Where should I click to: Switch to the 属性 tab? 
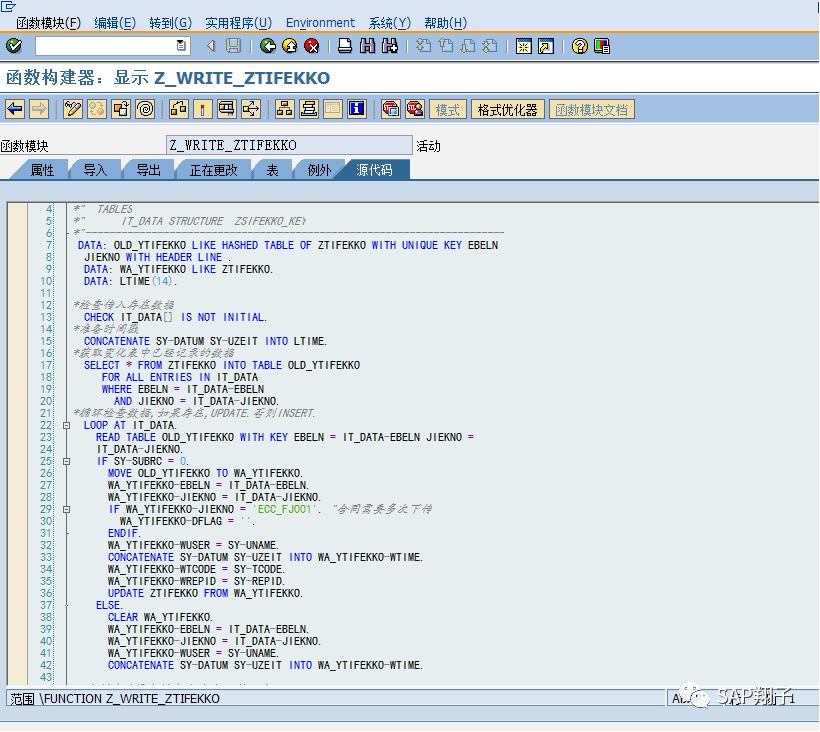42,170
